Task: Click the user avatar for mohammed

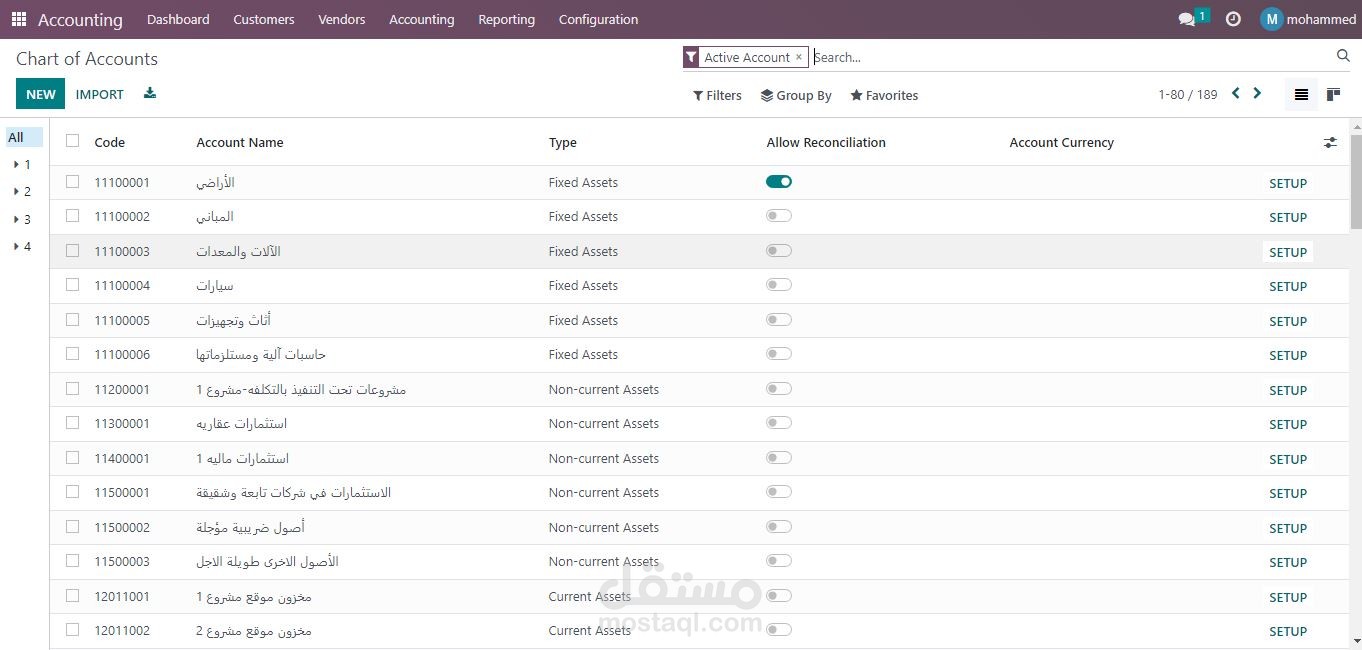Action: (1271, 19)
